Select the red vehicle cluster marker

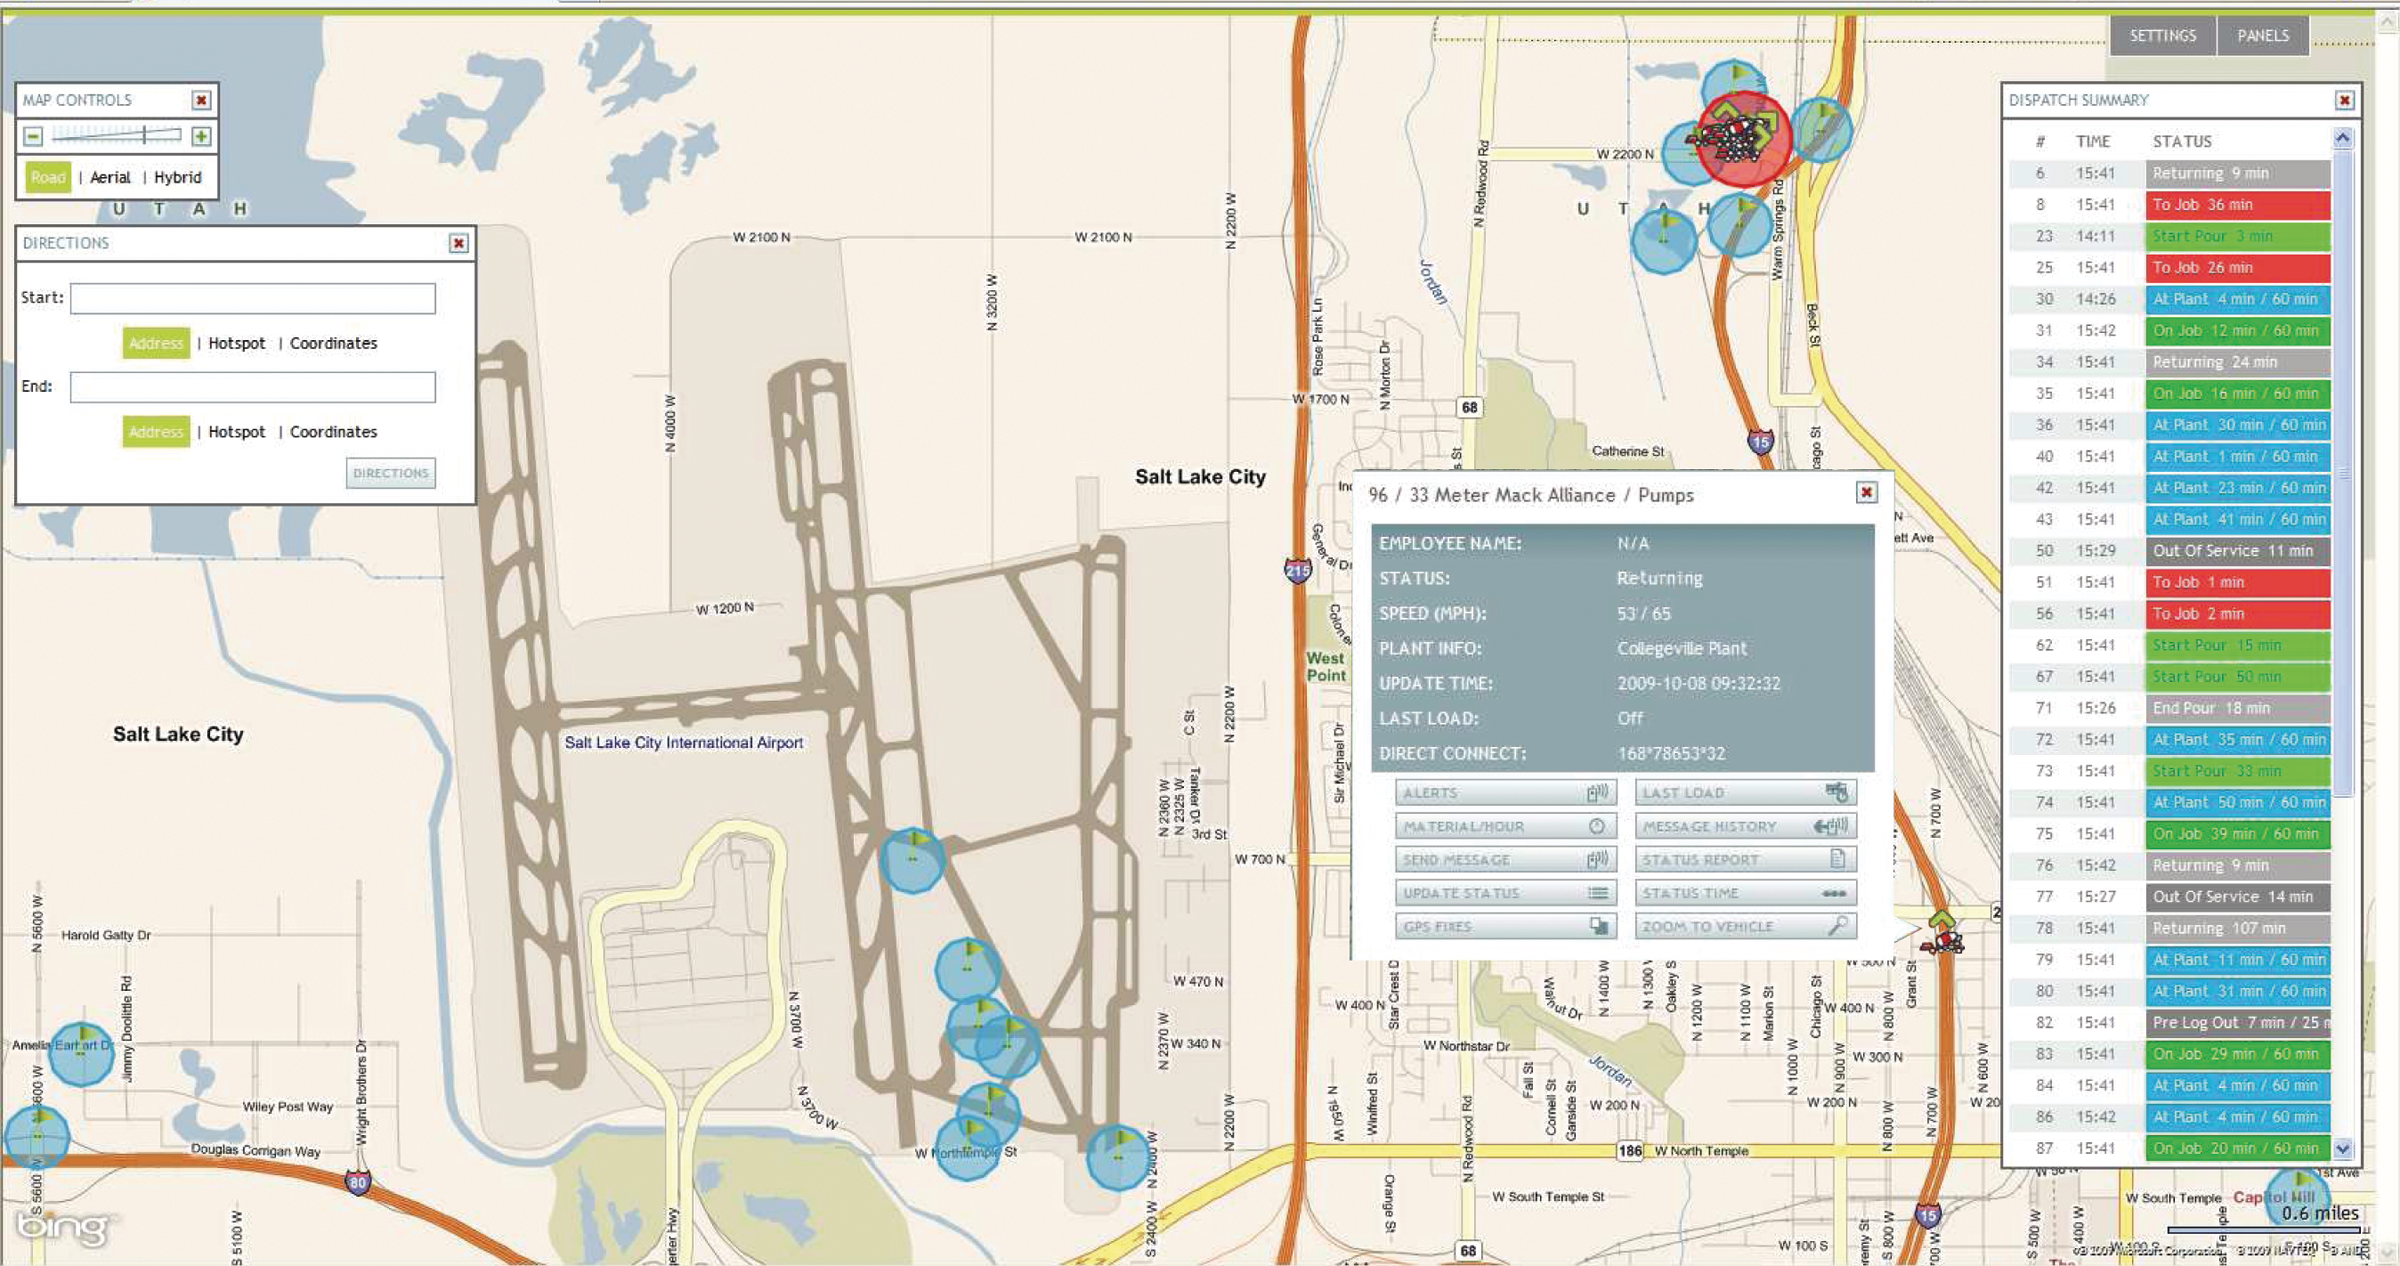point(1744,140)
